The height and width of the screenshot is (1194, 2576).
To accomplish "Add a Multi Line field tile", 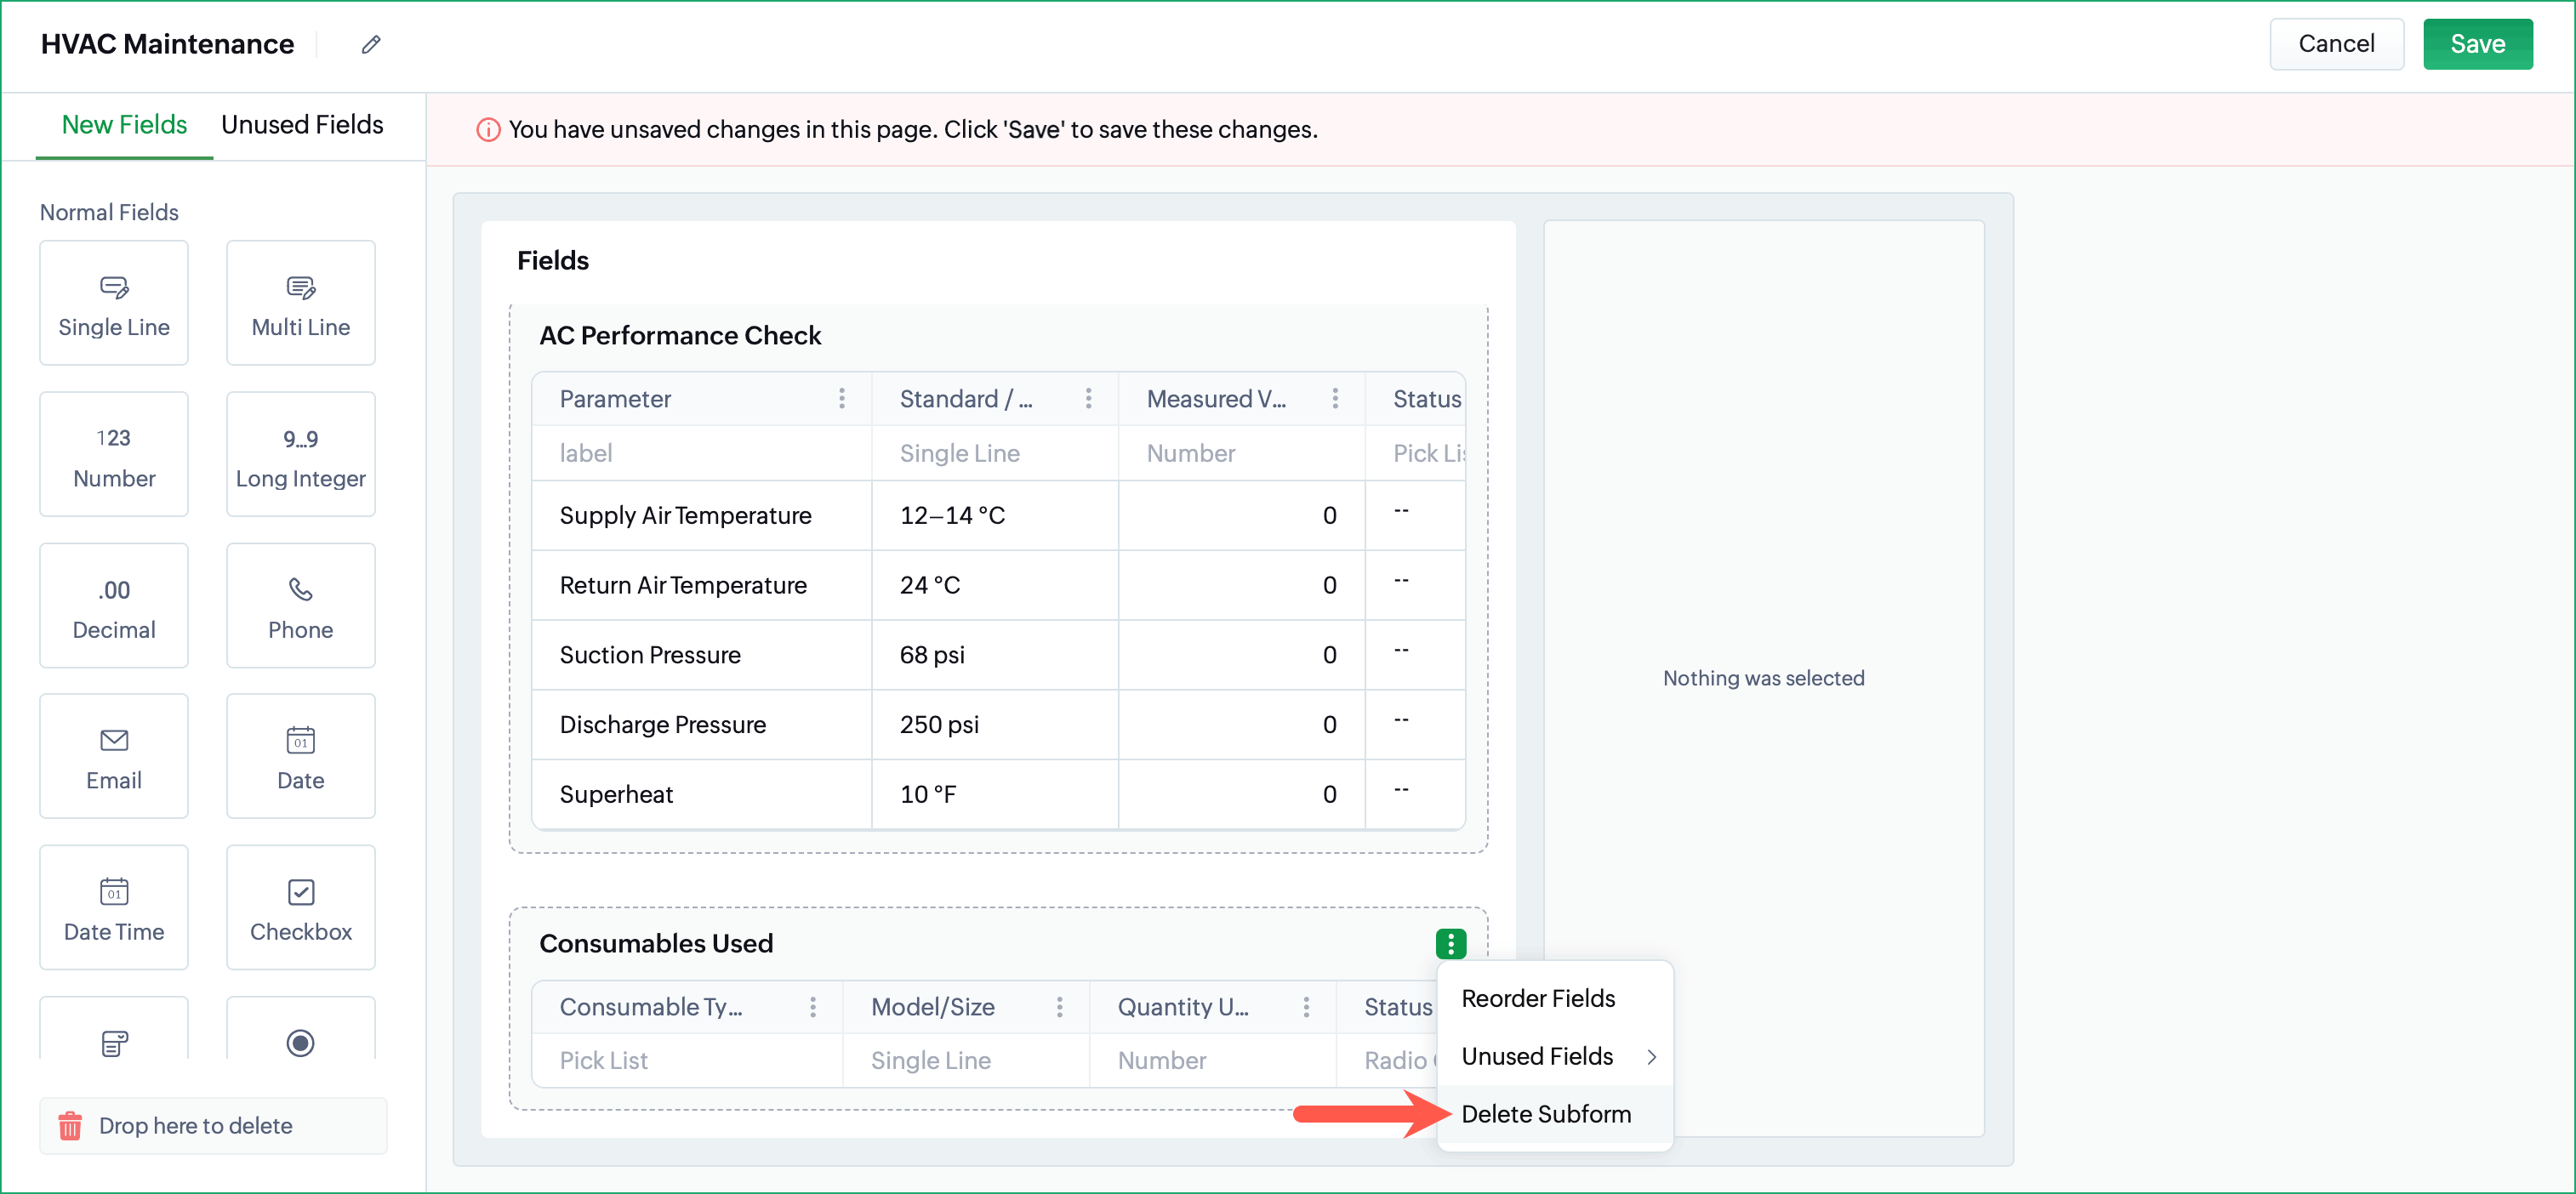I will click(x=301, y=303).
